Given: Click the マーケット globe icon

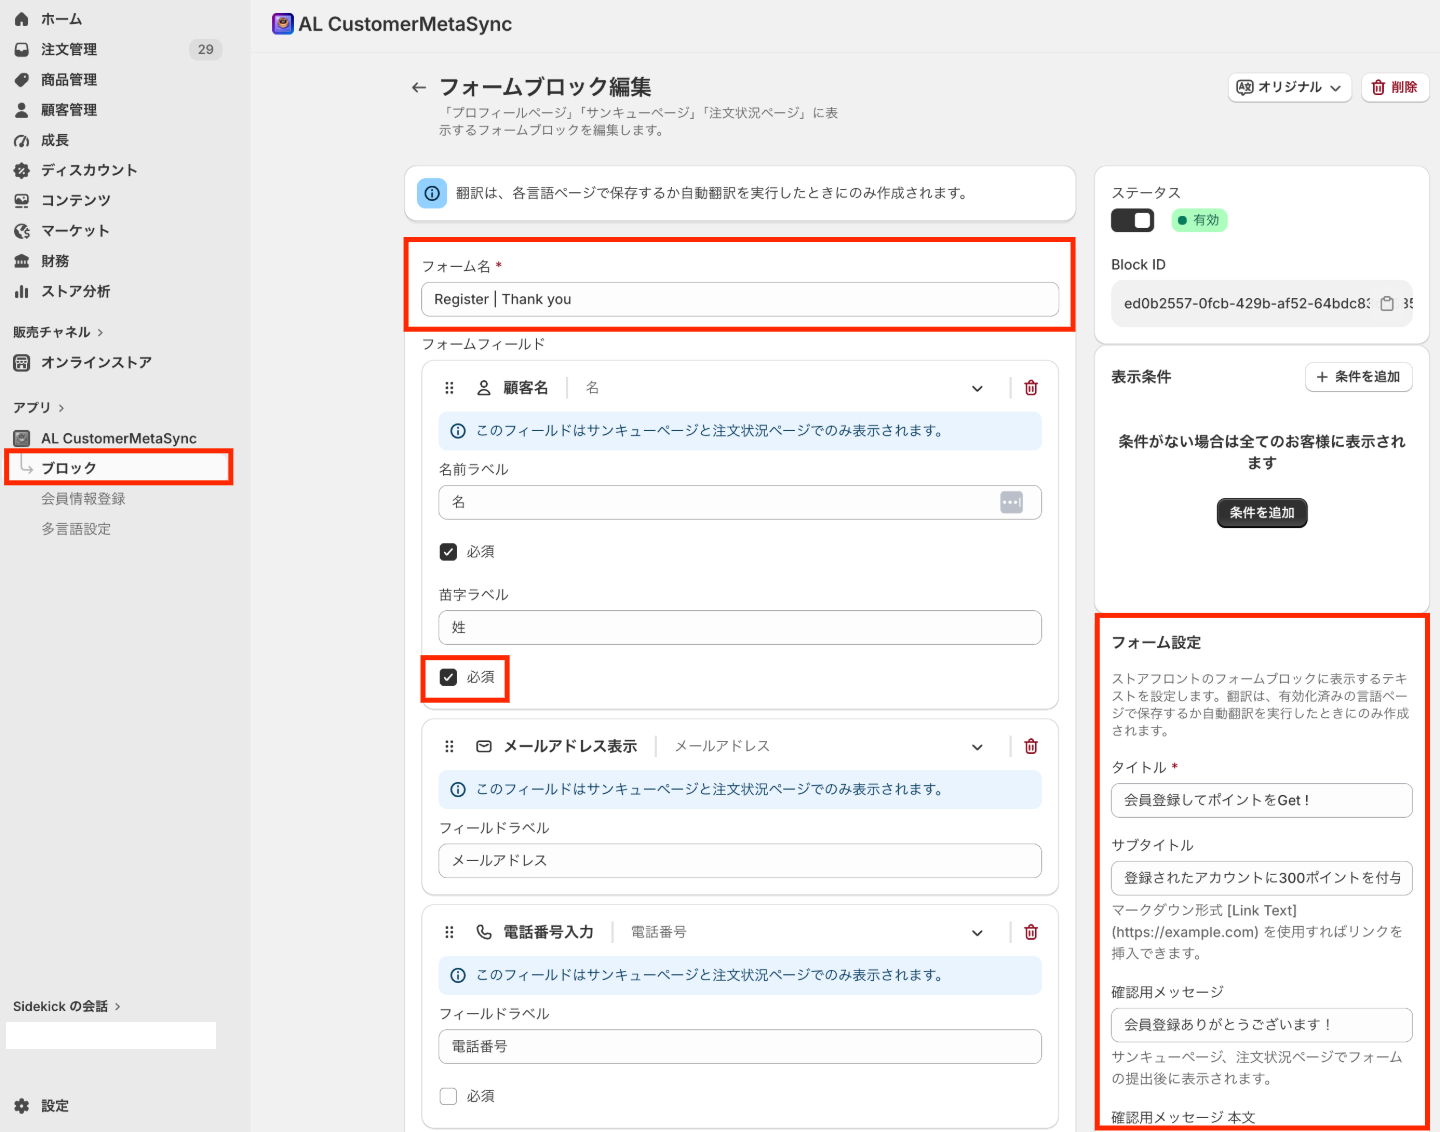Looking at the screenshot, I should (x=21, y=231).
